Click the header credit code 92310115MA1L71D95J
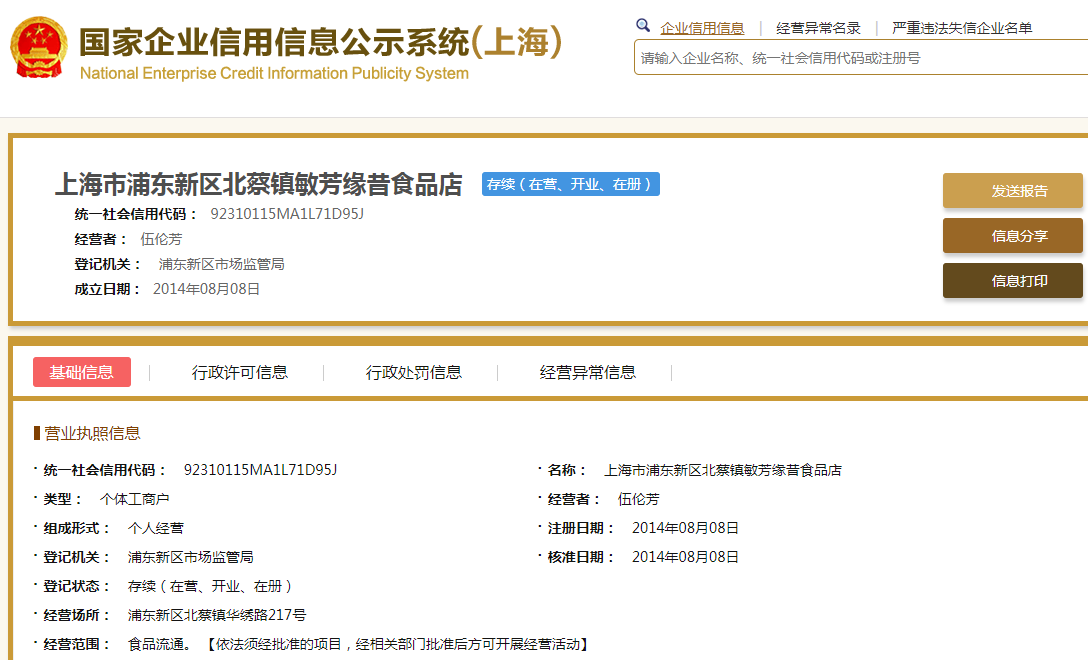 click(287, 214)
